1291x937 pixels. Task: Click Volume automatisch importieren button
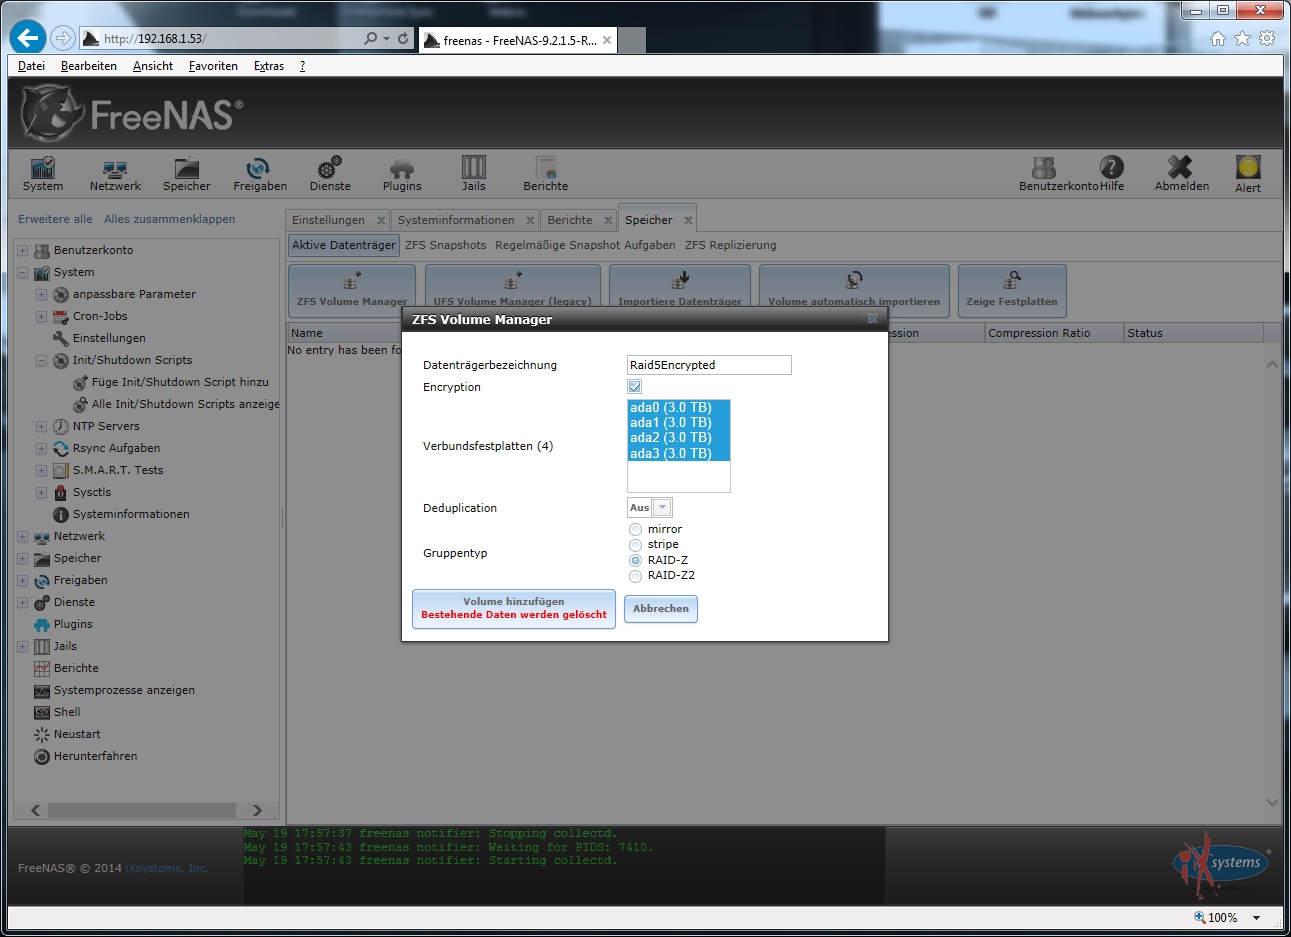coord(854,291)
